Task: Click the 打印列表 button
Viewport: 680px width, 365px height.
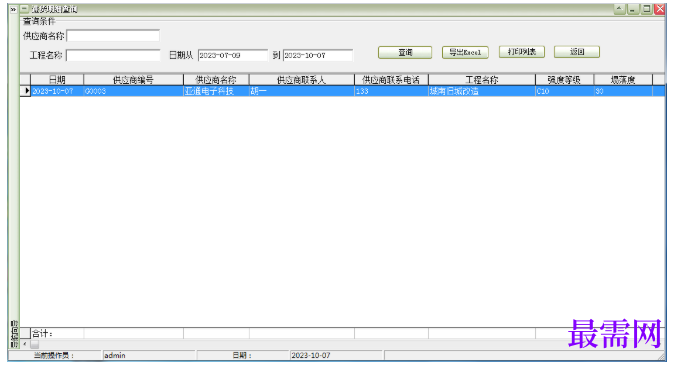Action: point(522,52)
